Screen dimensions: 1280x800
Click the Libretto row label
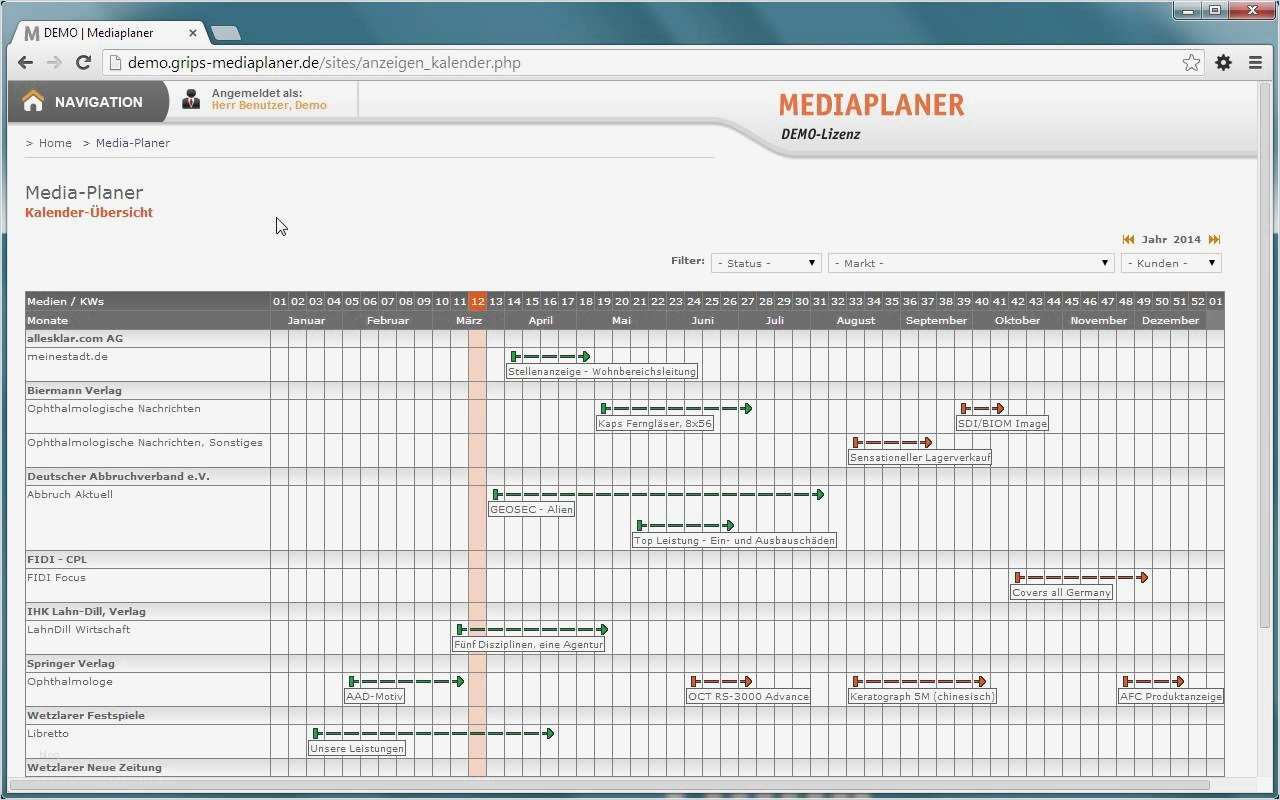48,733
